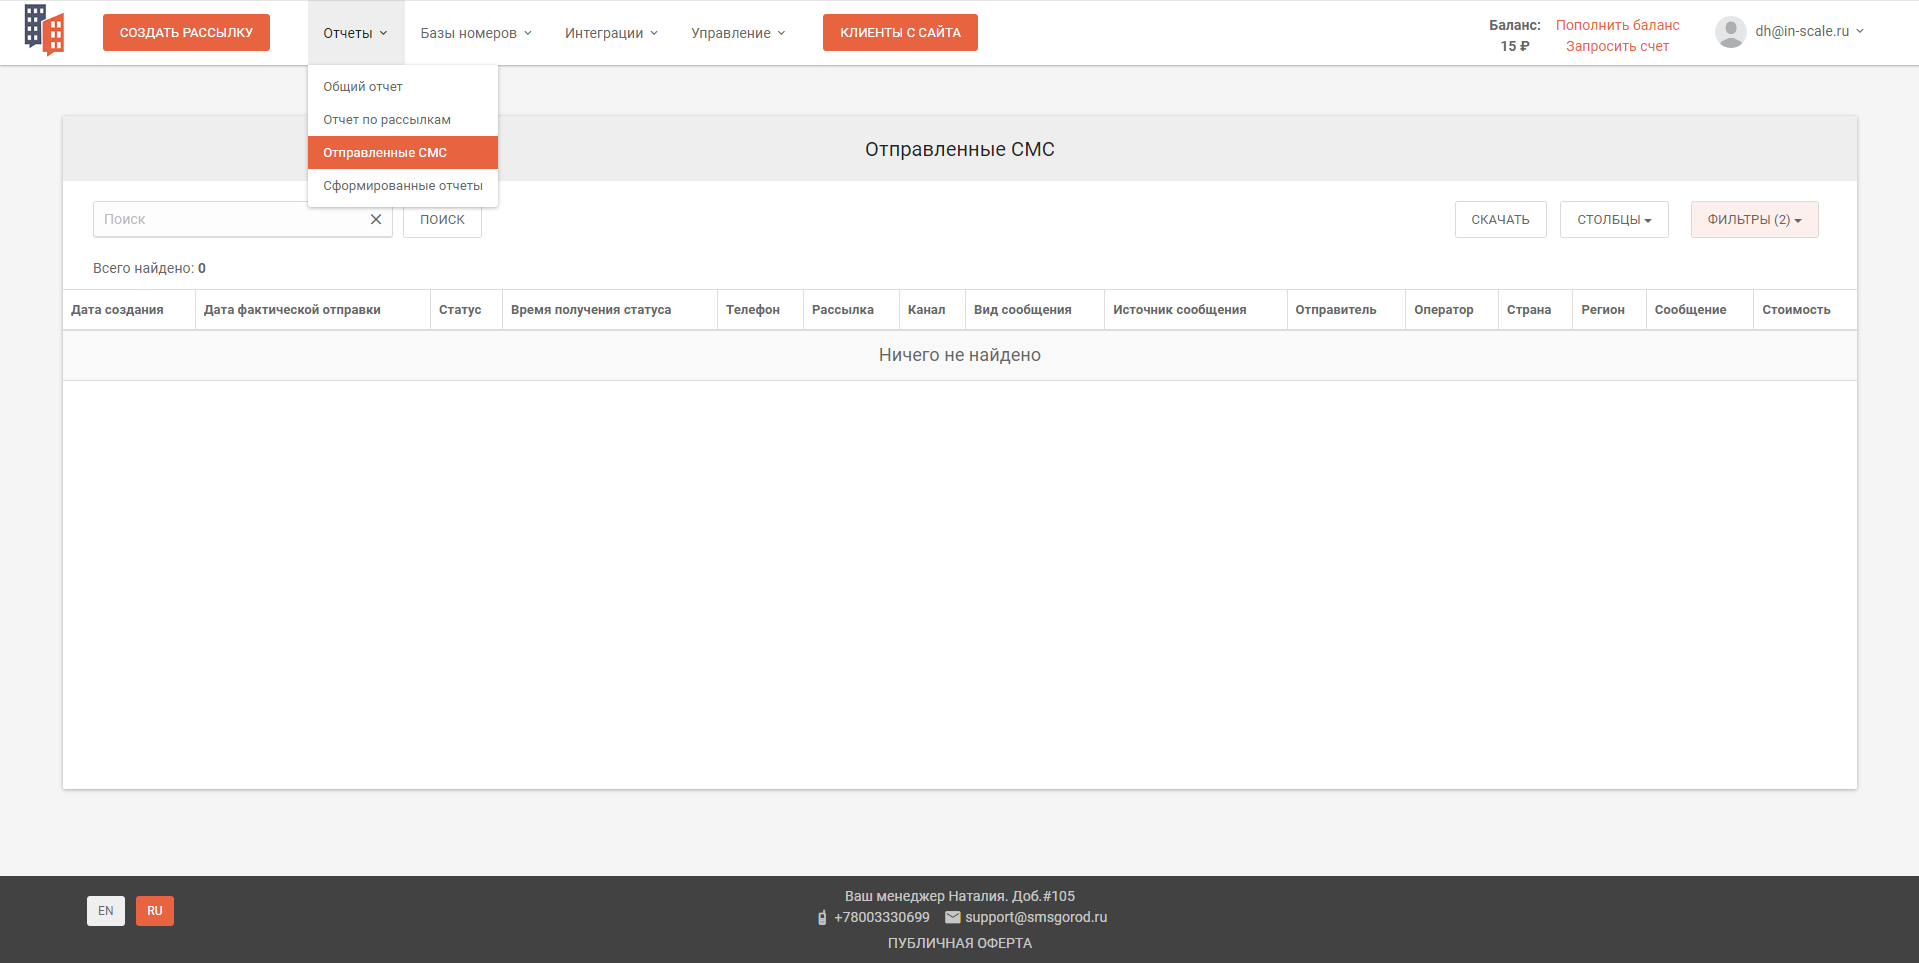Click СОЗДАТЬ РАССЫЛКУ button
1919x963 pixels.
click(x=186, y=32)
